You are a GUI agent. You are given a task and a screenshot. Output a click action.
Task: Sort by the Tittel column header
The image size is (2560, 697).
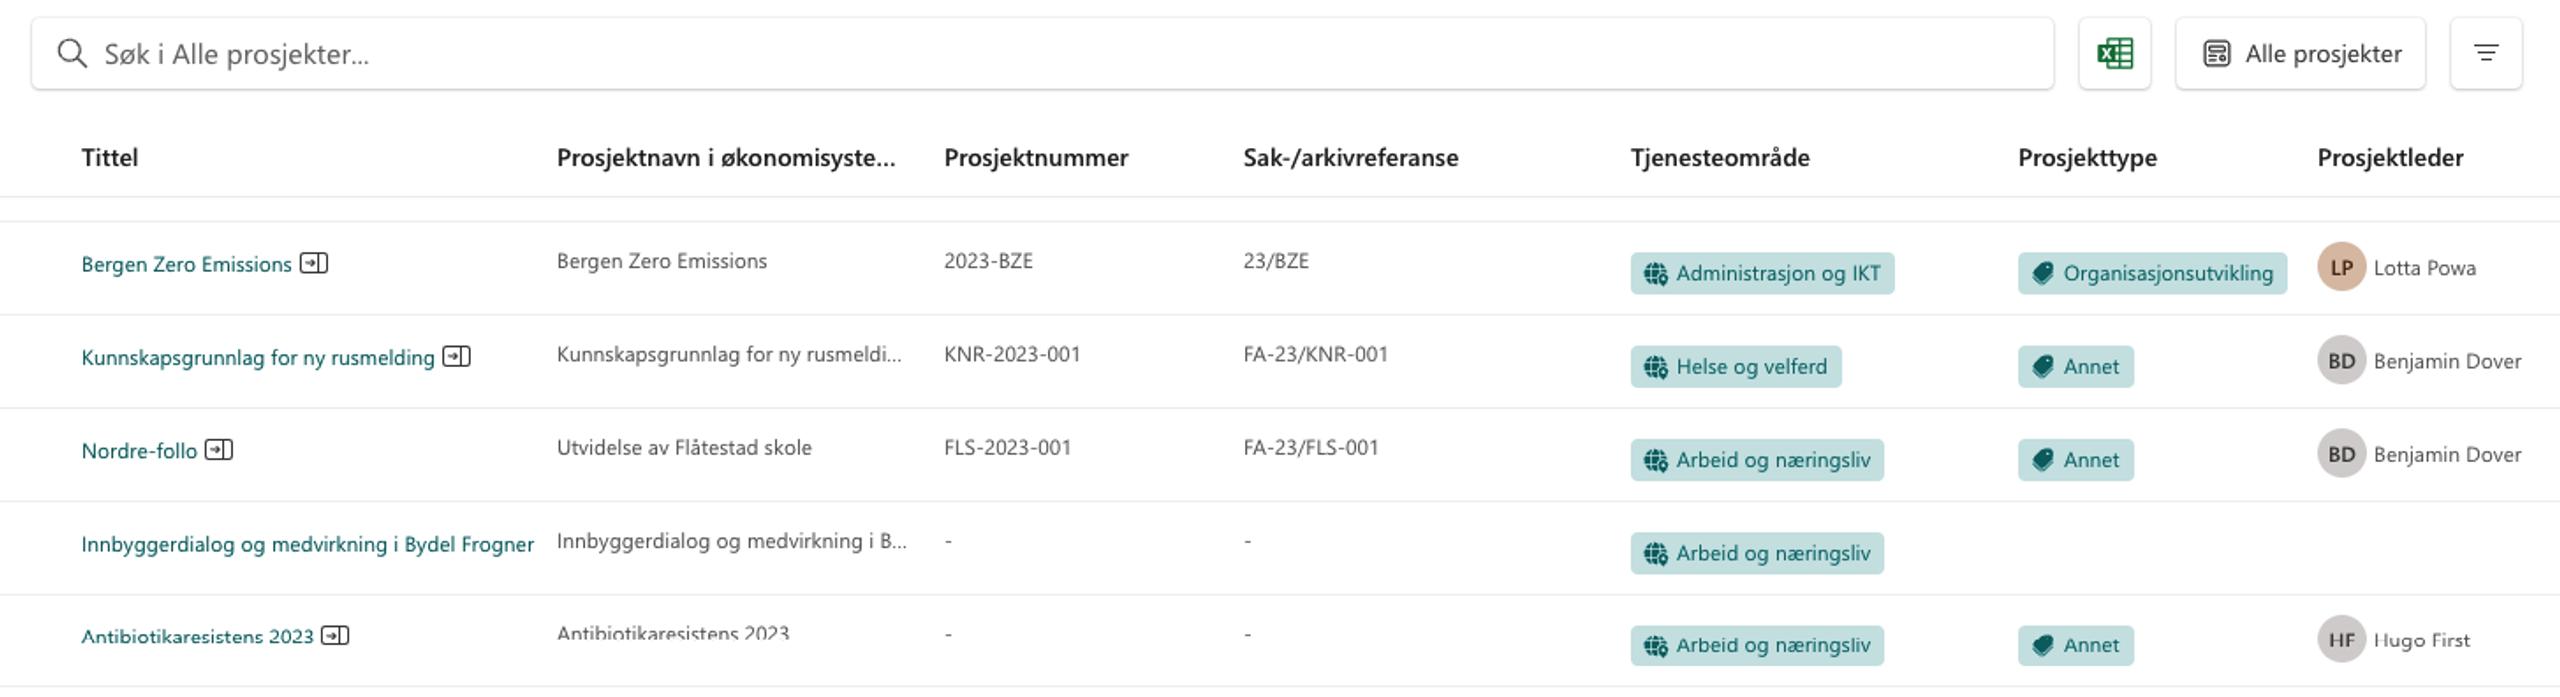pyautogui.click(x=110, y=157)
